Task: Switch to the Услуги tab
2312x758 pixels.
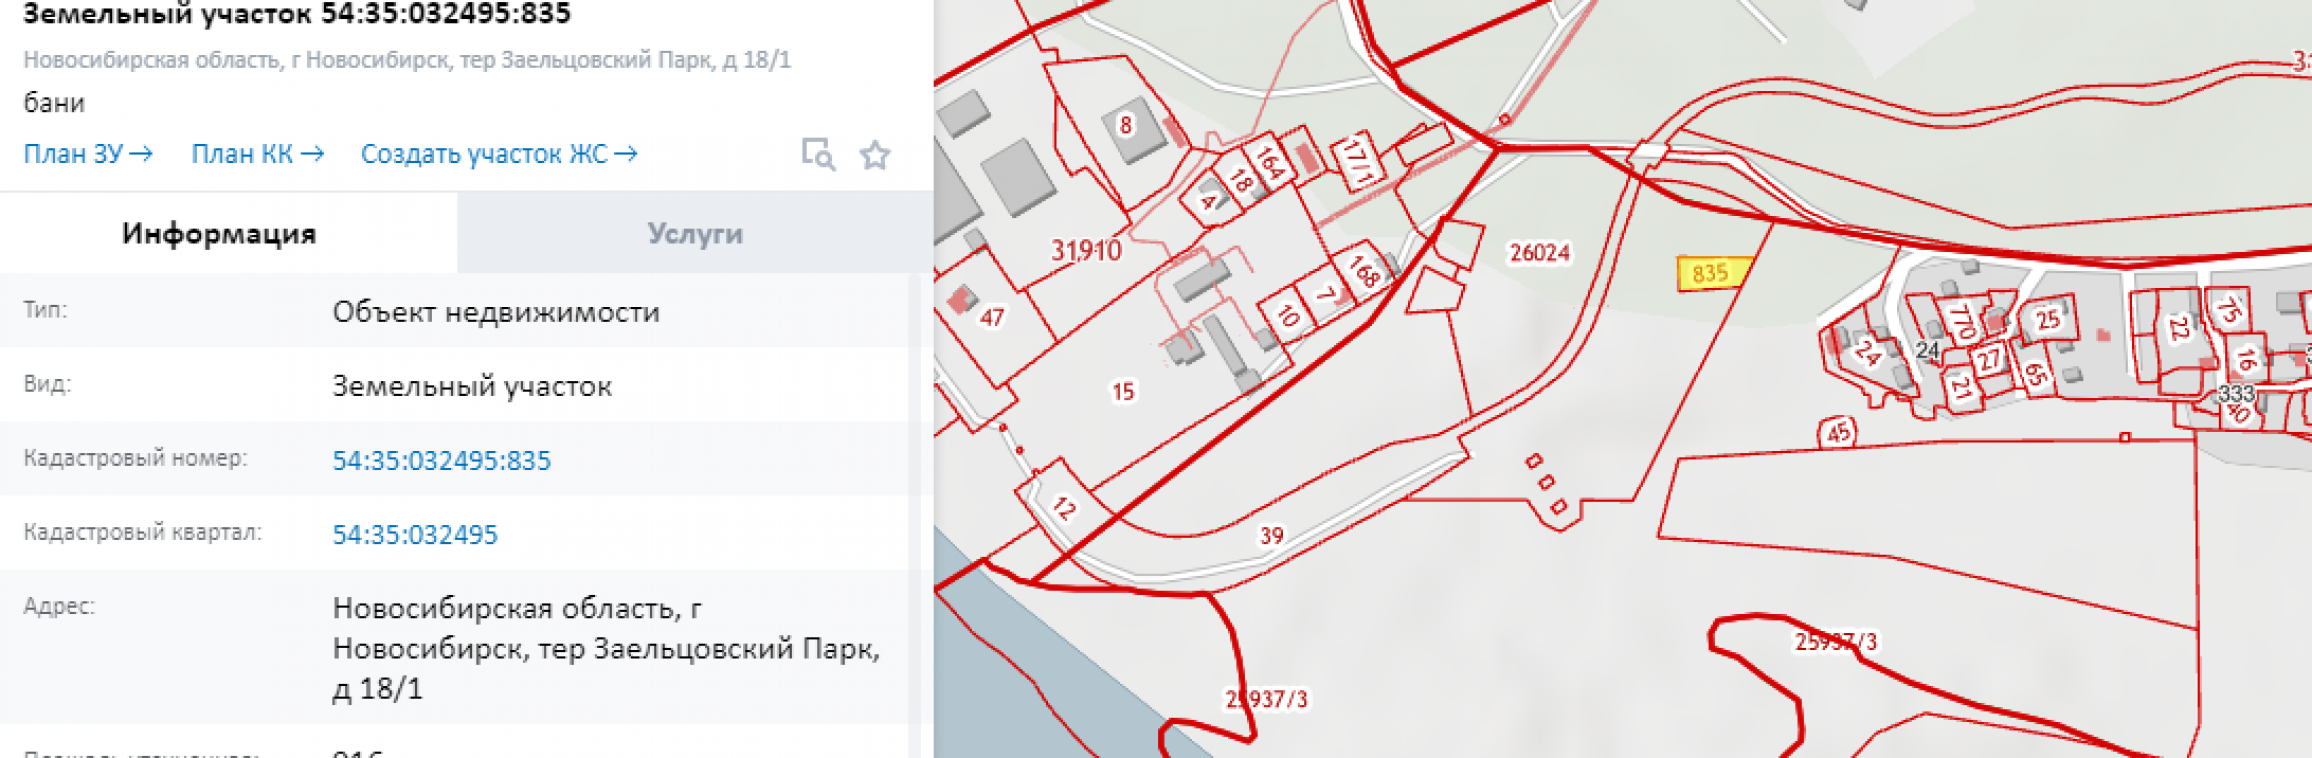Action: click(x=695, y=233)
